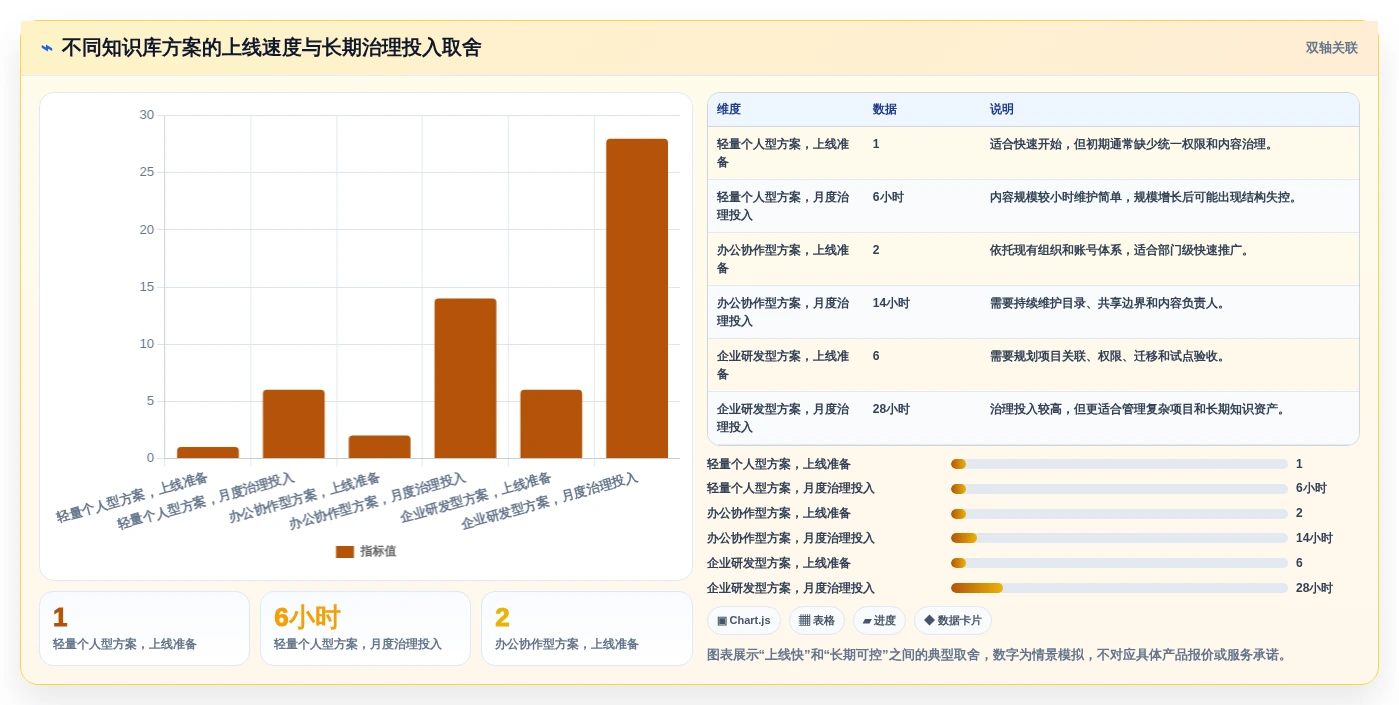Click the tallest bar 企业研发型方案，月度治理投入
This screenshot has height=705, width=1399.
[x=637, y=299]
